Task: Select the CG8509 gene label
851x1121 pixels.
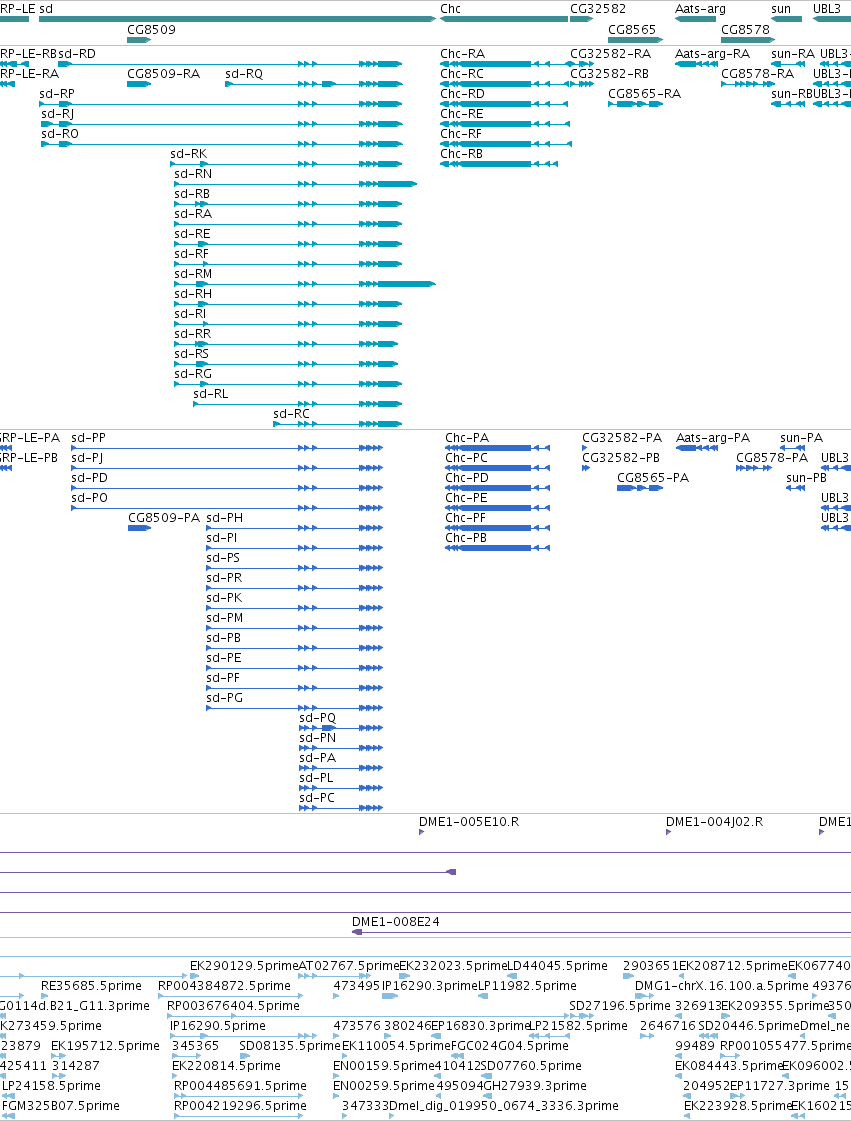Action: pyautogui.click(x=151, y=29)
